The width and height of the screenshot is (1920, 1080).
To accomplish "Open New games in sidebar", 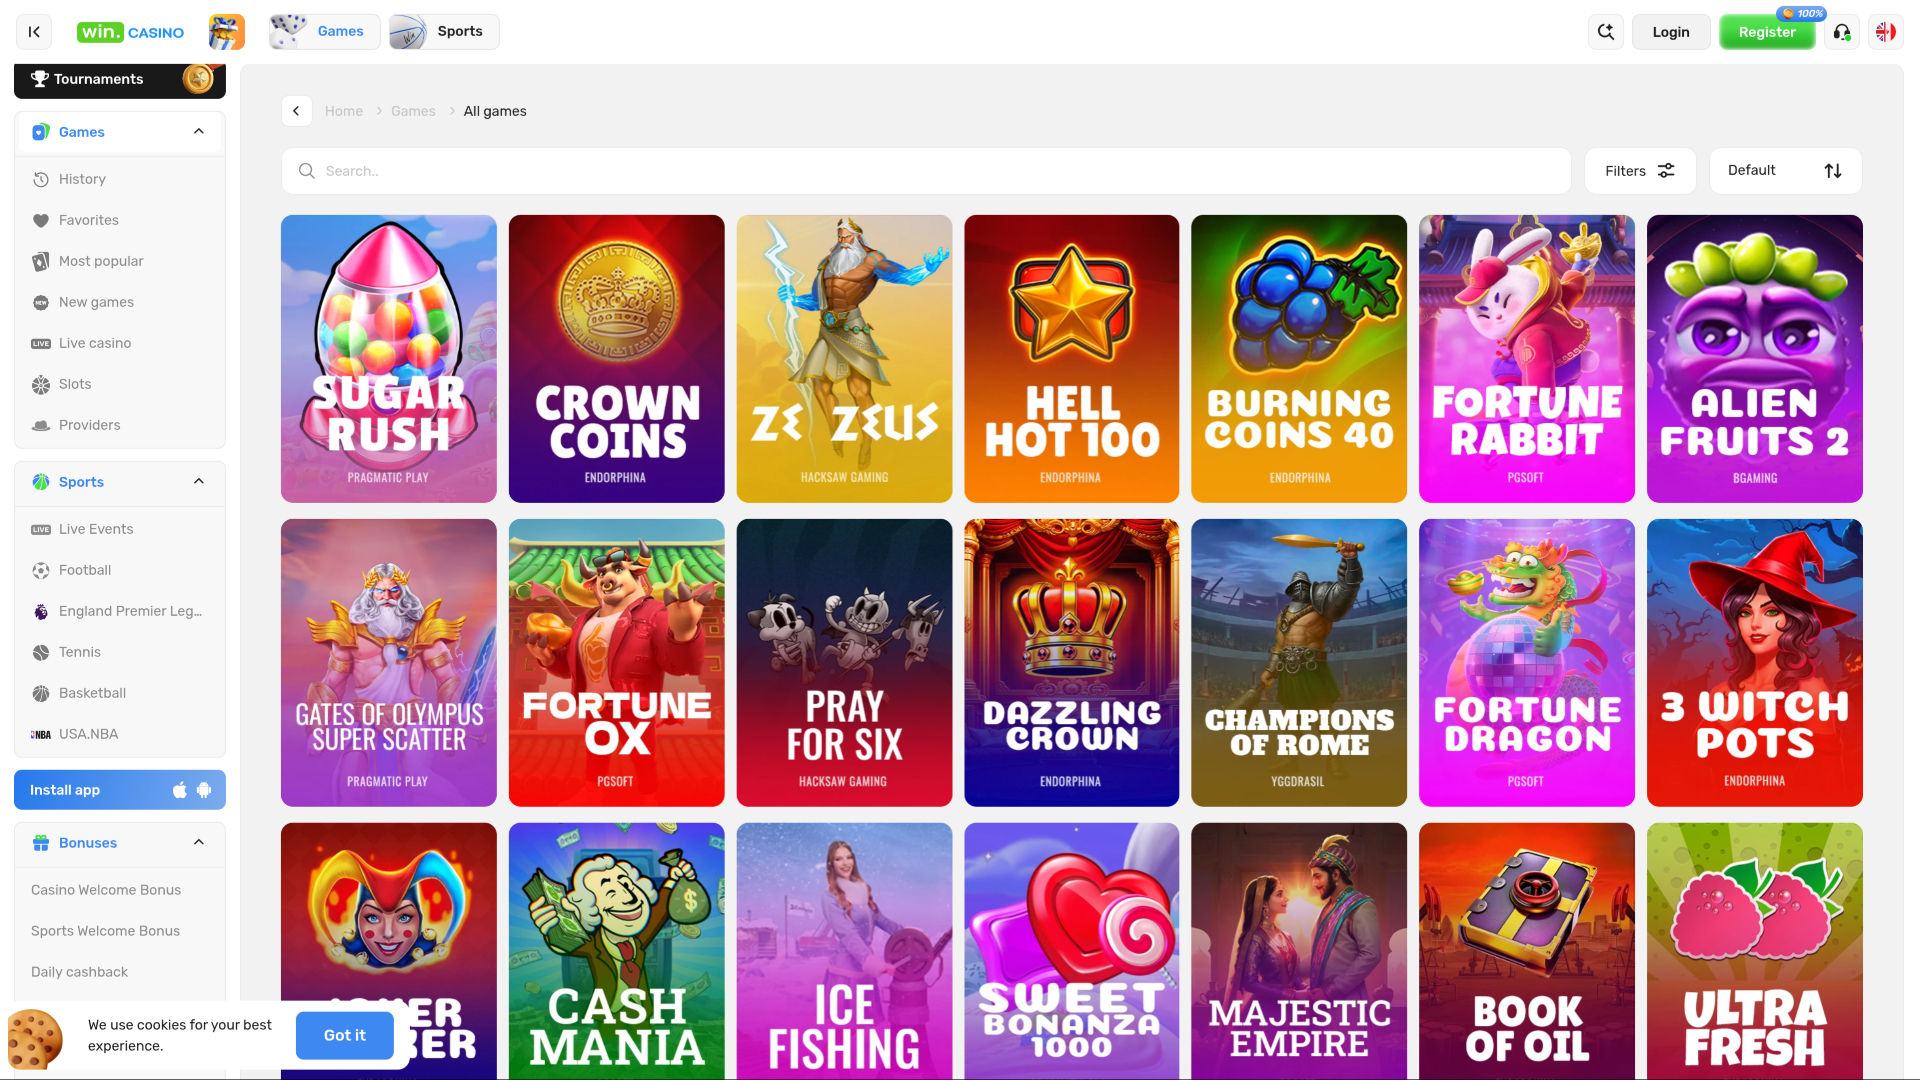I will 120,302.
